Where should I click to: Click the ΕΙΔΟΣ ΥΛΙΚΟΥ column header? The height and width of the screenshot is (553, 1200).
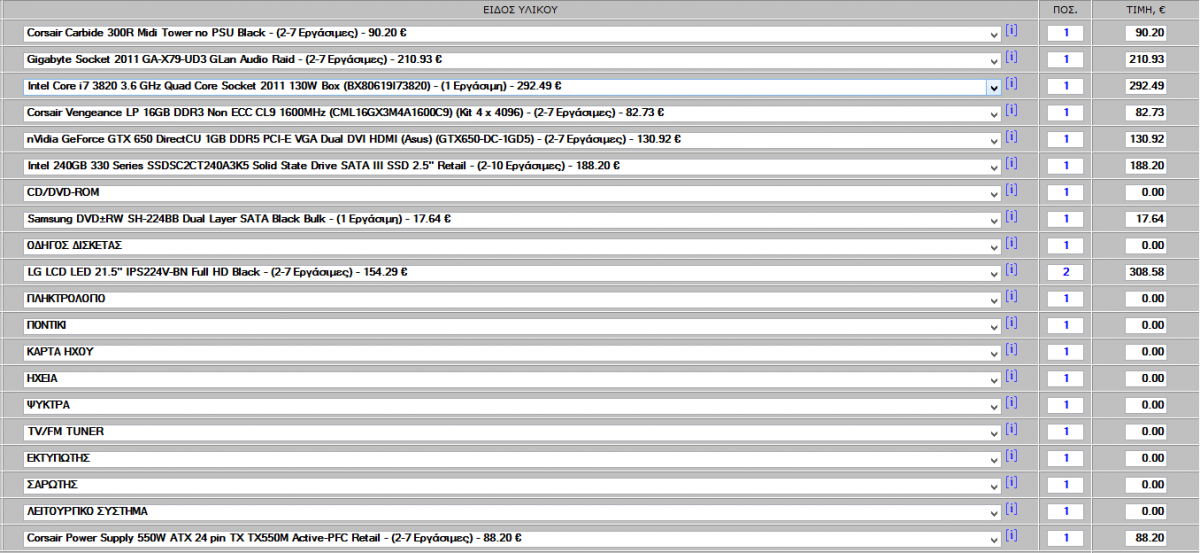tap(519, 9)
